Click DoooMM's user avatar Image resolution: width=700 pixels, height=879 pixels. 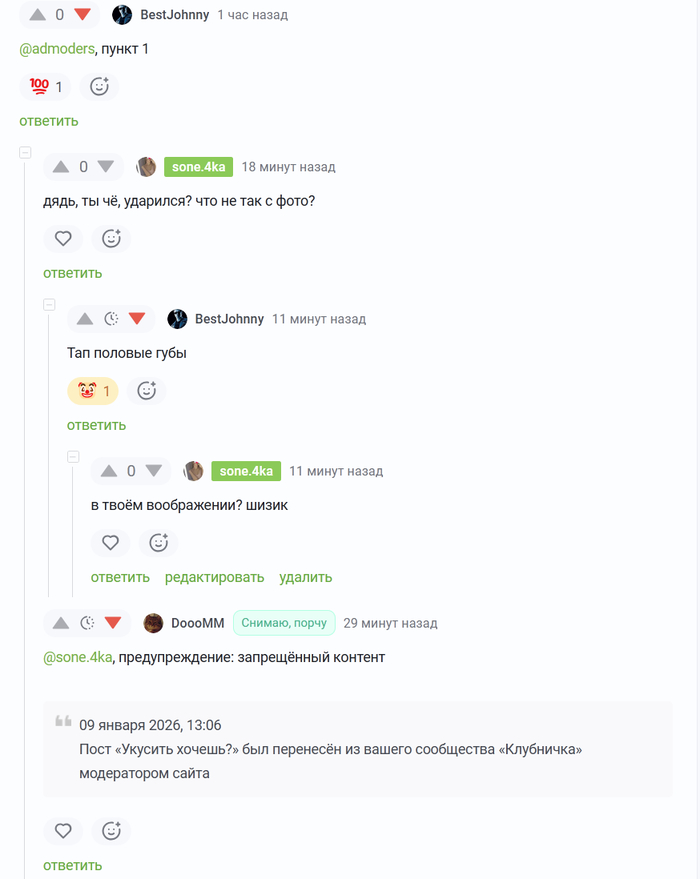point(153,623)
